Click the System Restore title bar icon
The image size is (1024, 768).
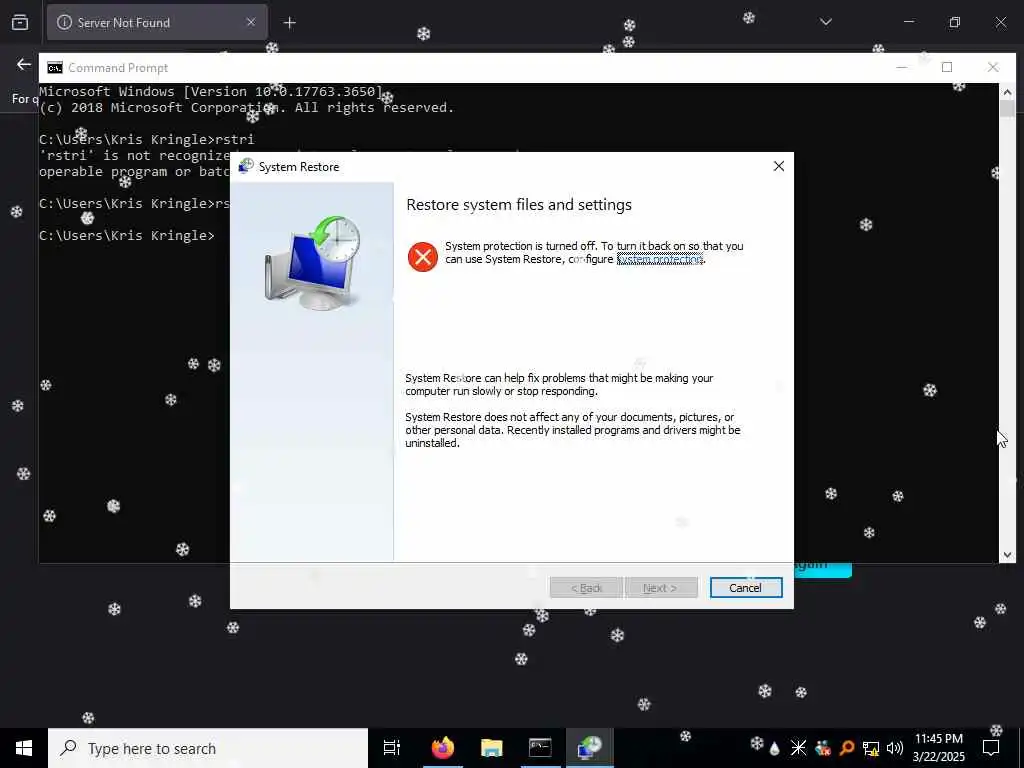tap(246, 167)
